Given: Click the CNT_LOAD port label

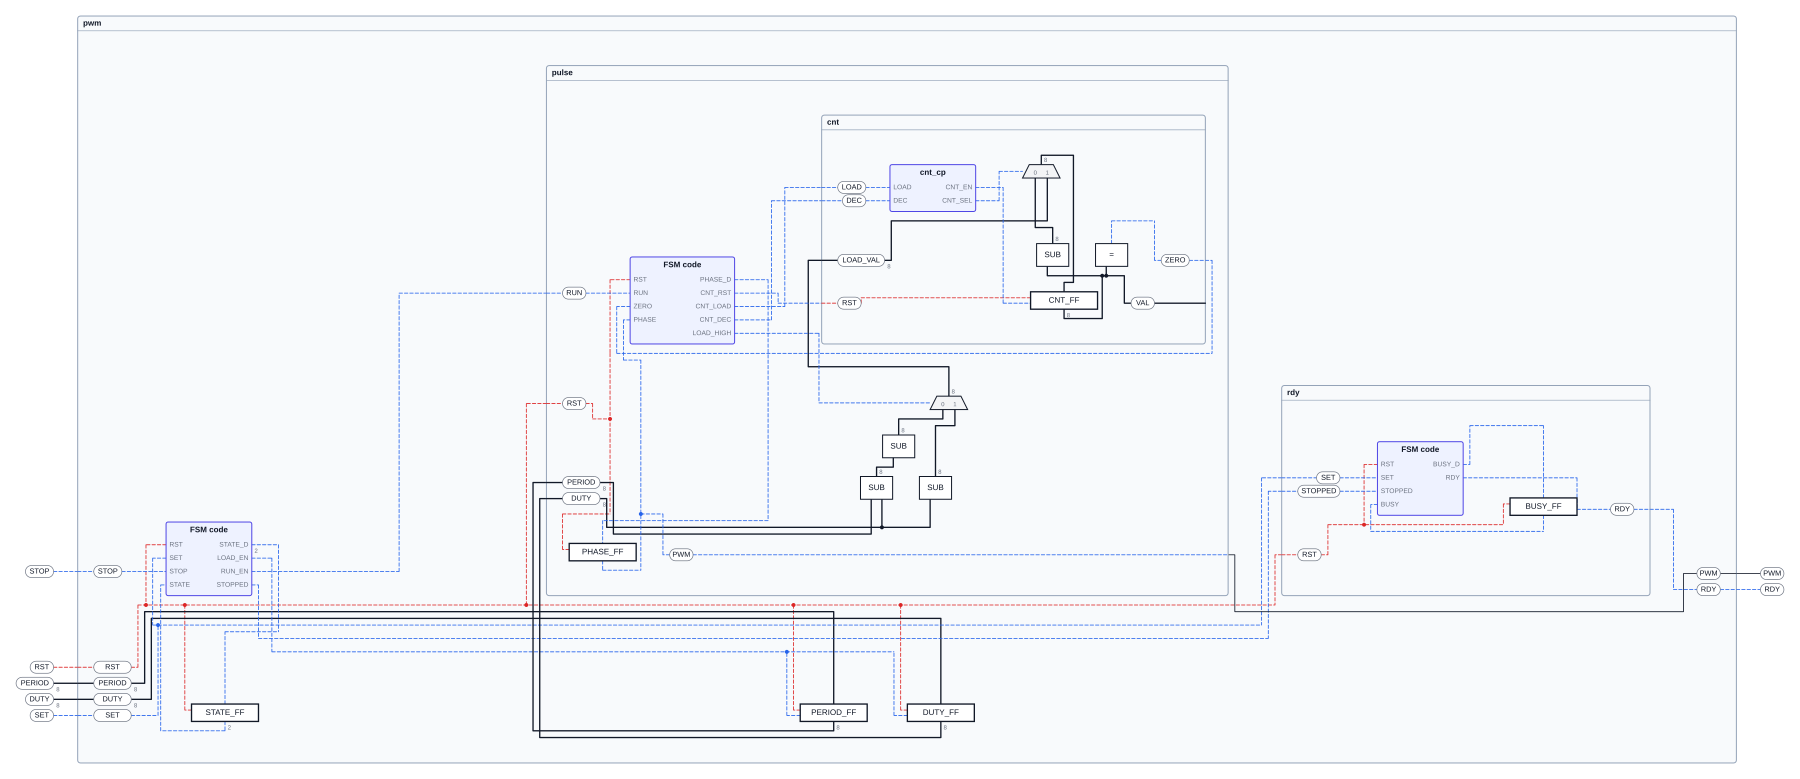Looking at the screenshot, I should point(713,306).
